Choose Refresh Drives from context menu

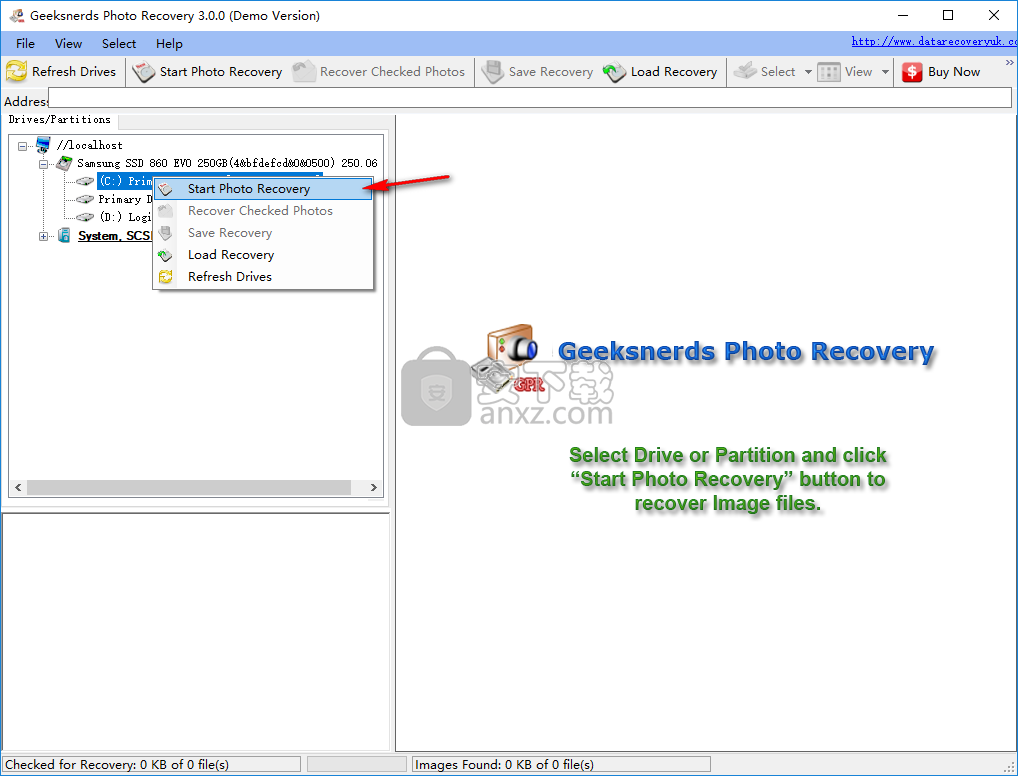coord(263,277)
